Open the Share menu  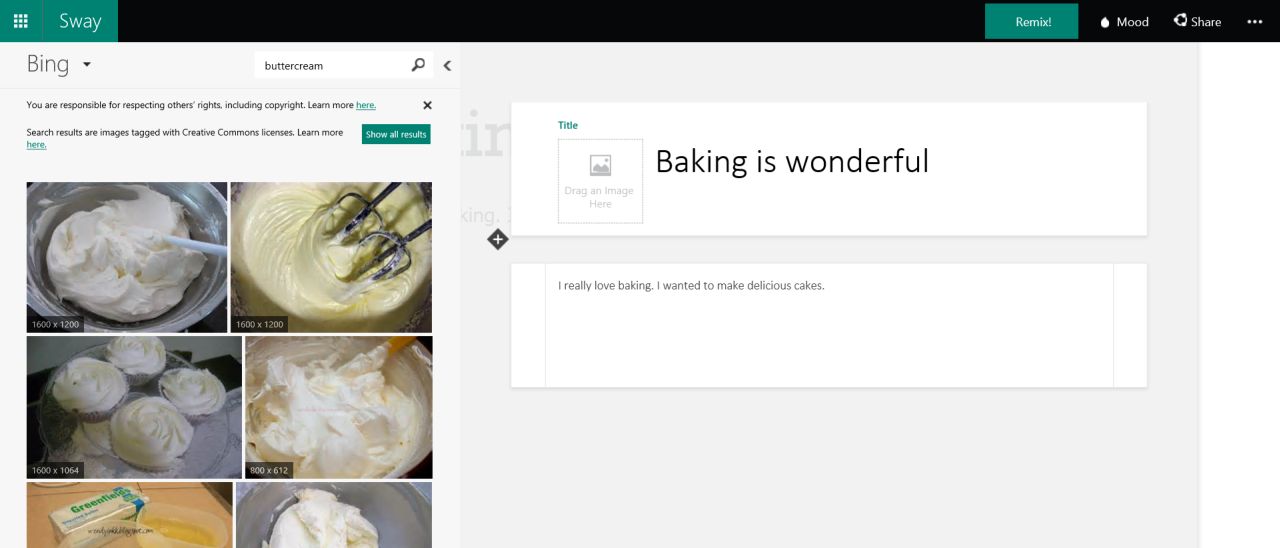click(x=1197, y=21)
